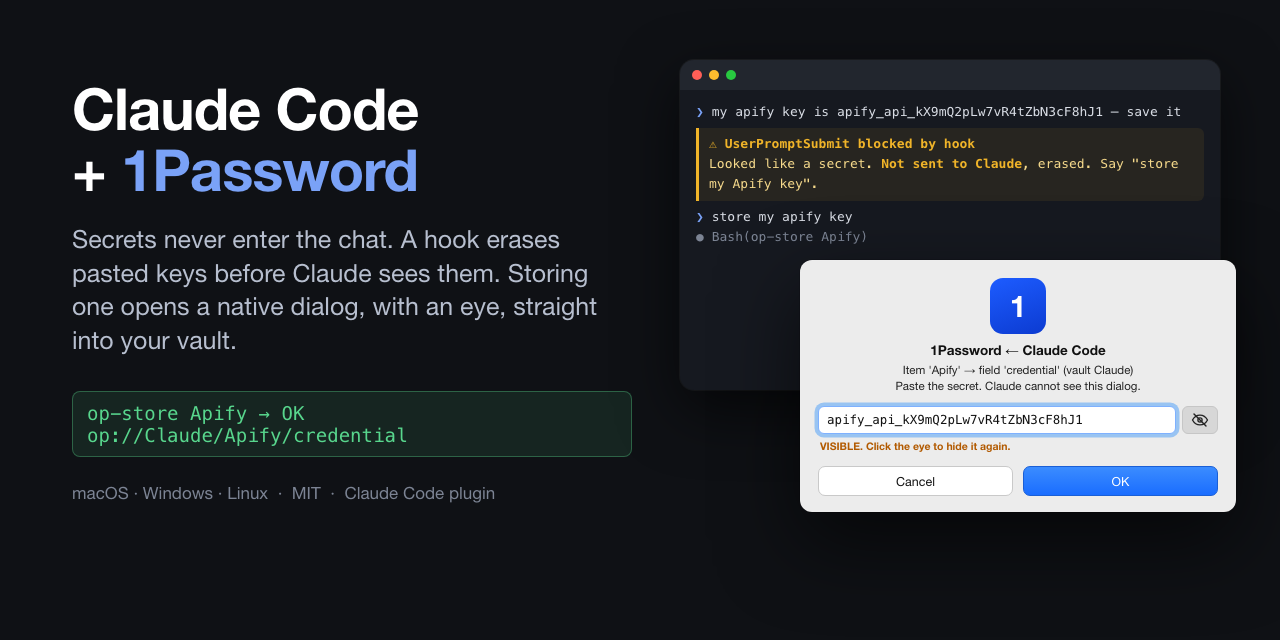This screenshot has width=1280, height=640.
Task: Click the 'Item Apify → field credential' line
Action: point(1018,370)
